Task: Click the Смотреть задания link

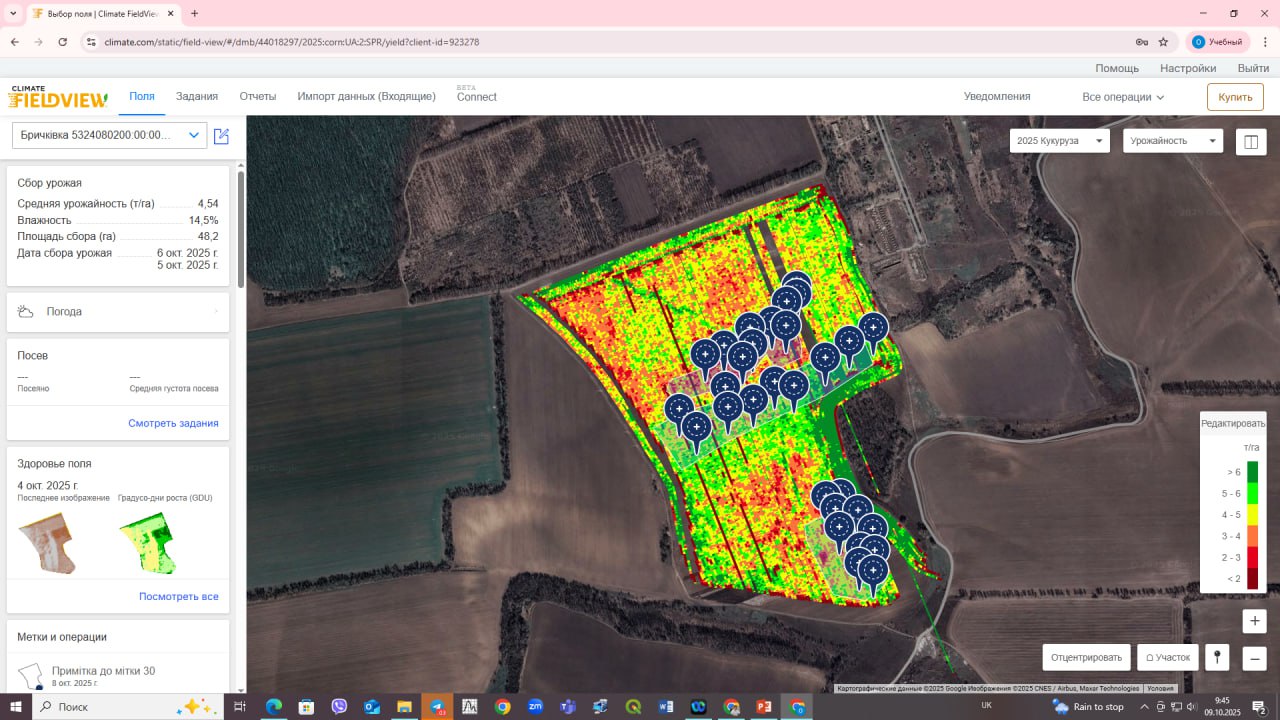Action: pyautogui.click(x=173, y=423)
